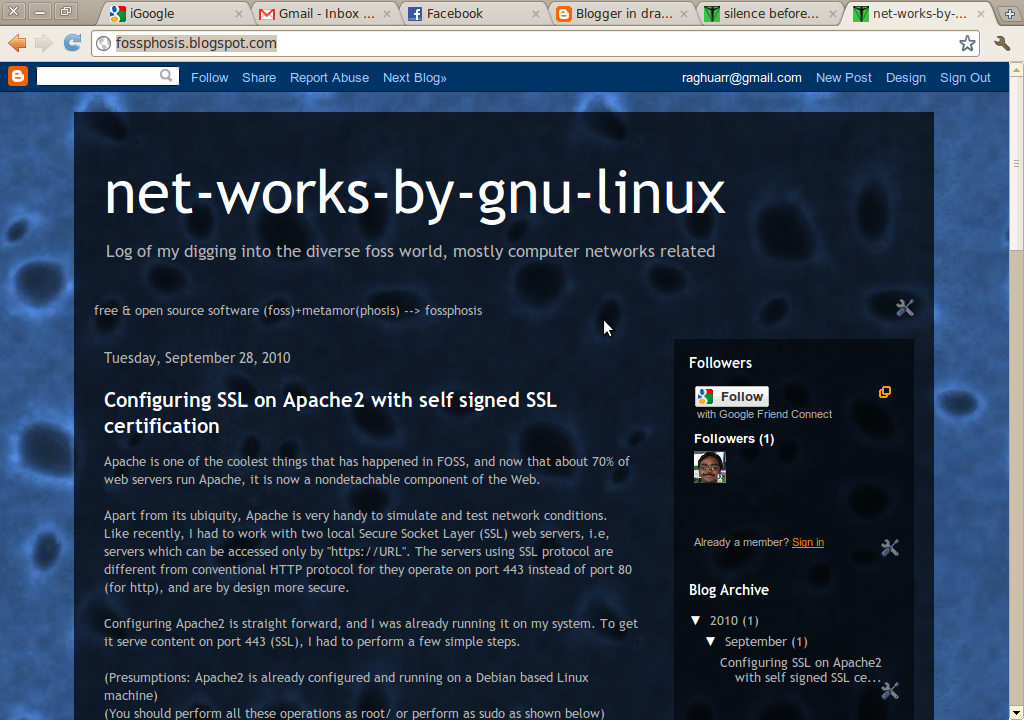This screenshot has width=1024, height=720.
Task: Click the orange Blogger logo icon
Action: tap(18, 76)
